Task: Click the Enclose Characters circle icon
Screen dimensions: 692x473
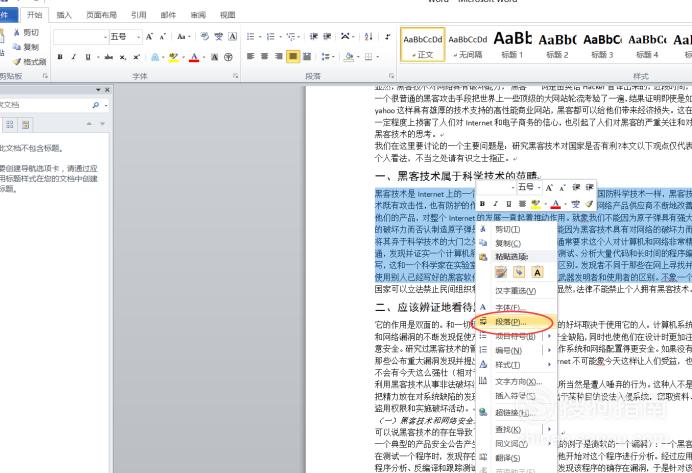Action: pyautogui.click(x=228, y=57)
